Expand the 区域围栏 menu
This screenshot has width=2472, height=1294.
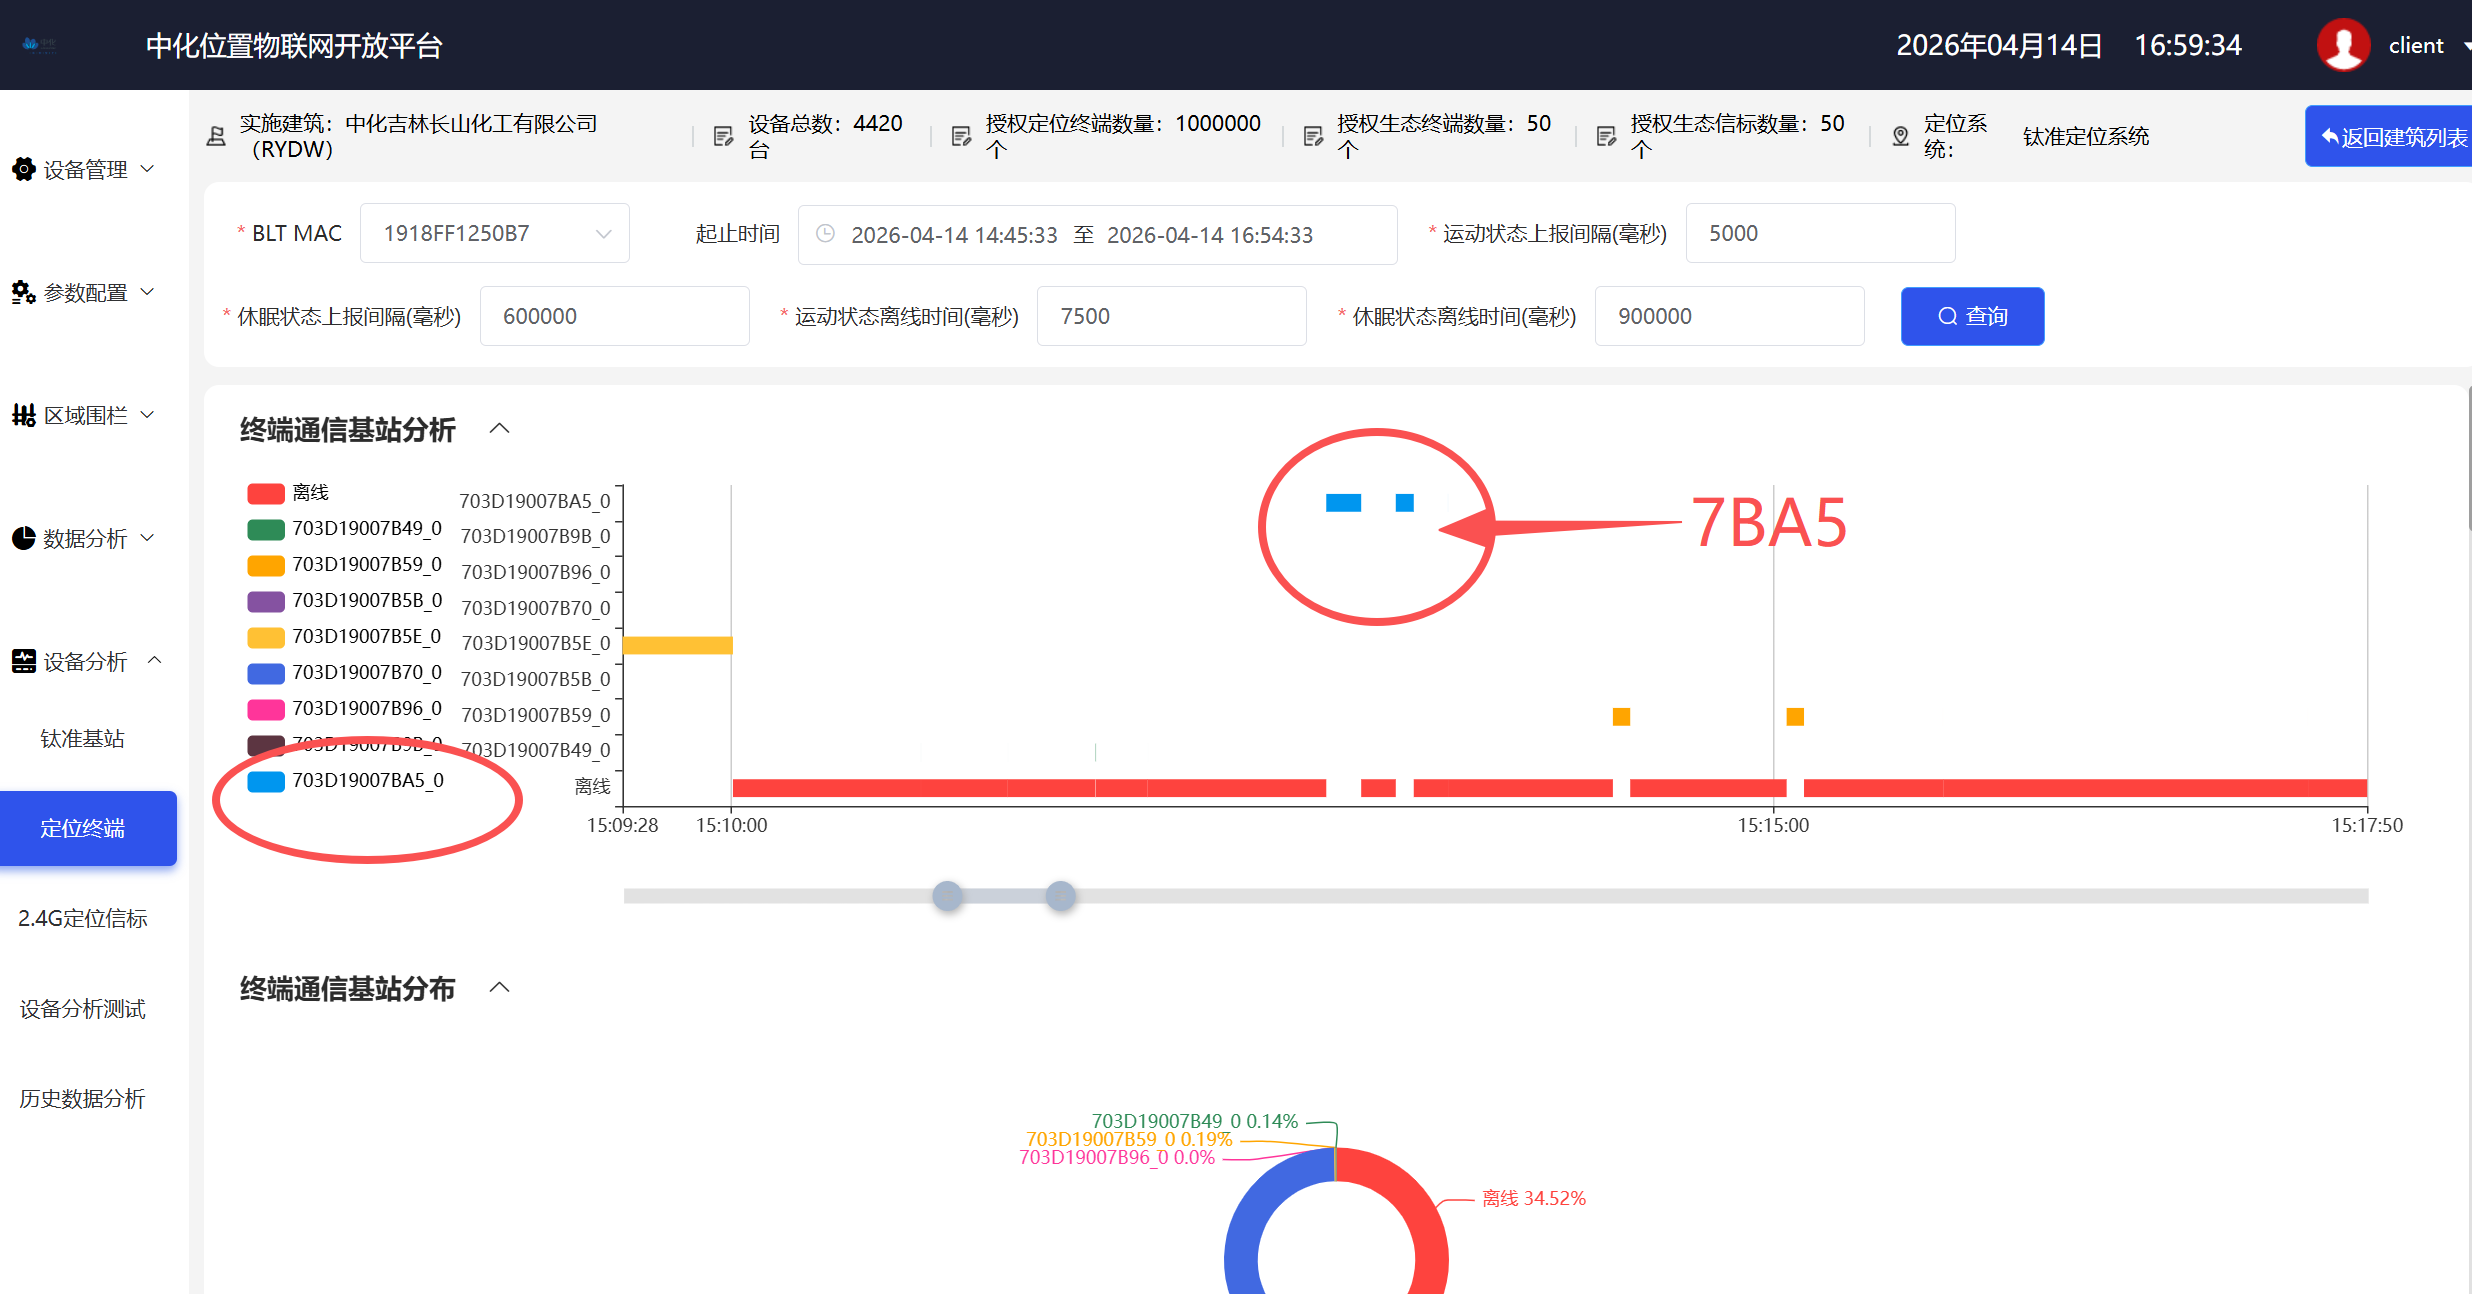147,415
